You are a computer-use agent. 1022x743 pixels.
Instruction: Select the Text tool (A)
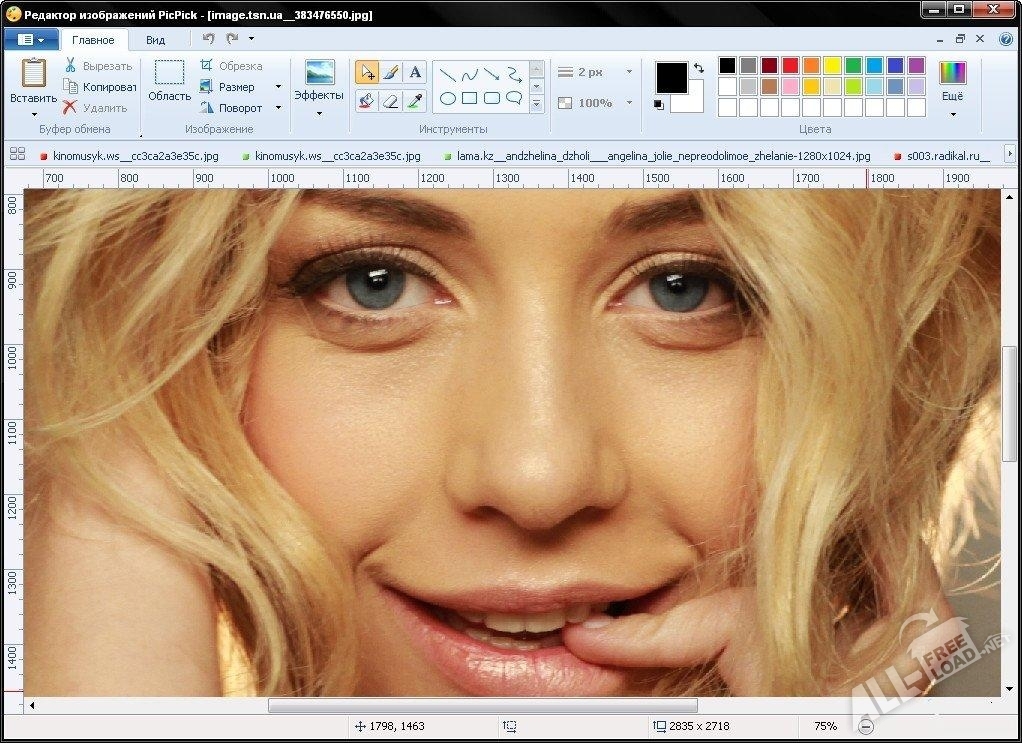[x=416, y=72]
